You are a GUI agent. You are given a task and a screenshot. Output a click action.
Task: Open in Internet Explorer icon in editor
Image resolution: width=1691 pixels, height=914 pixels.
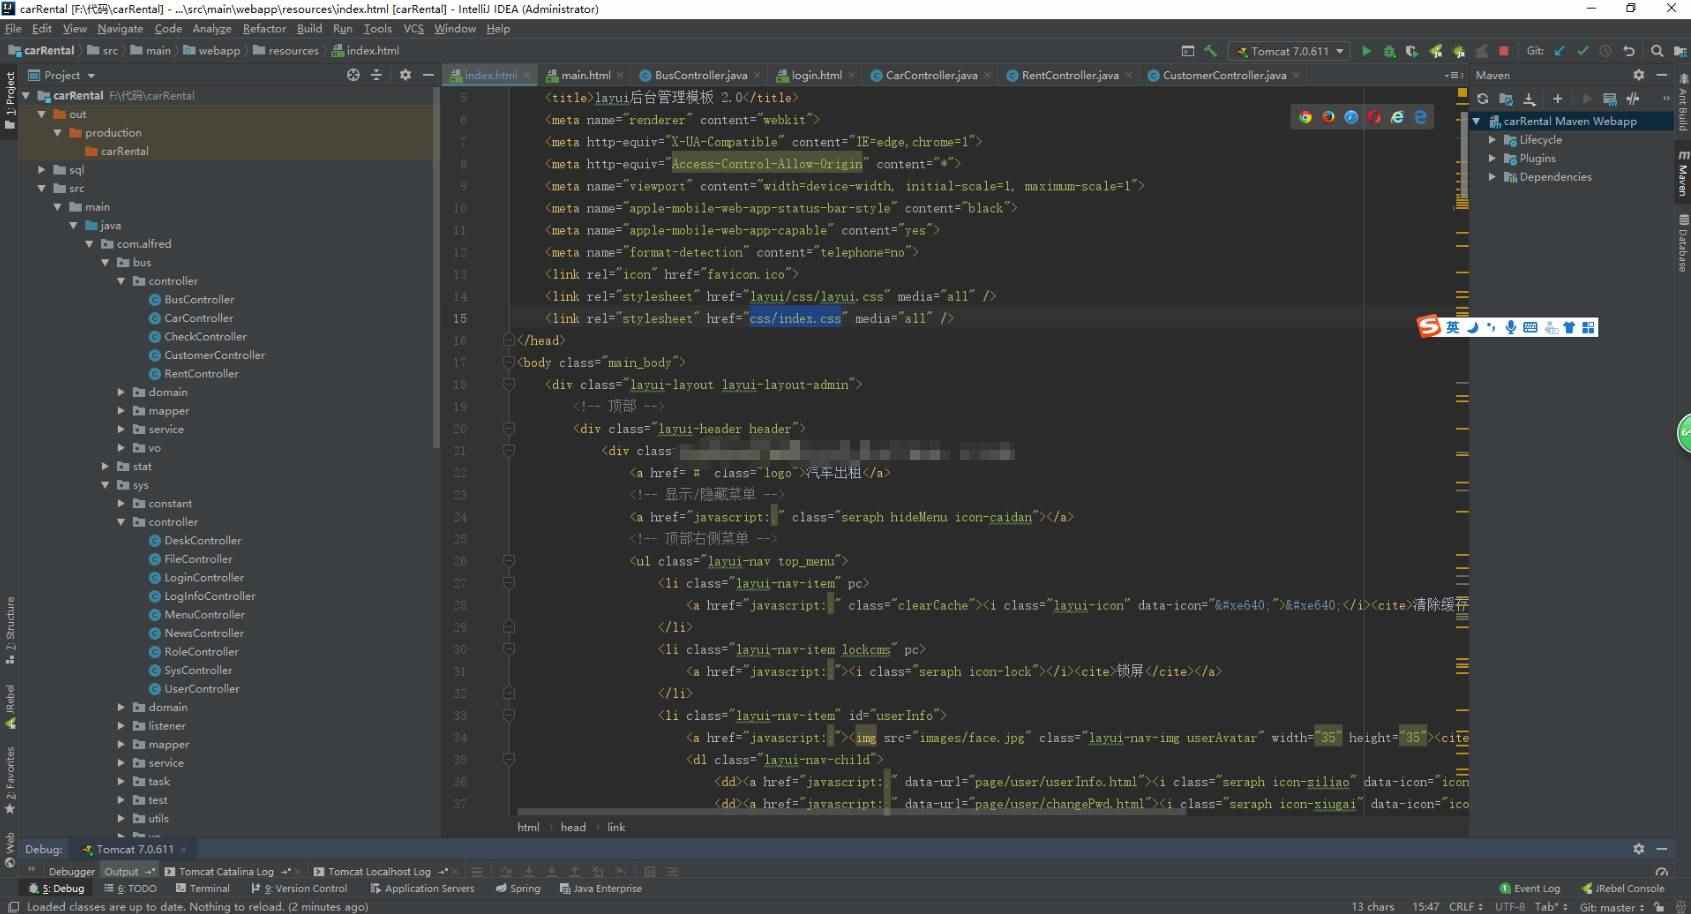1397,117
